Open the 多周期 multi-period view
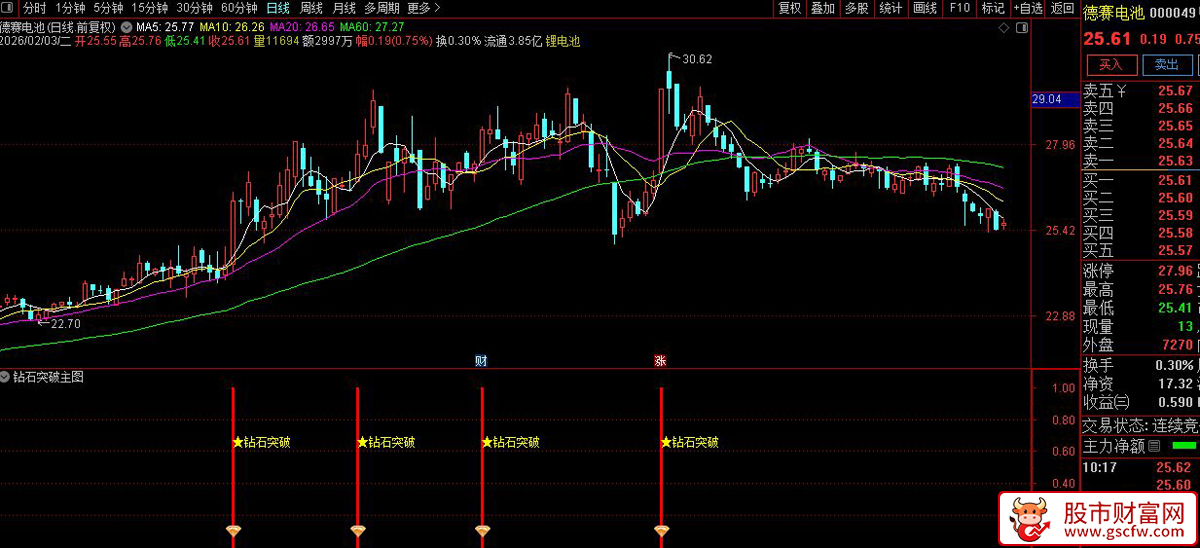The height and width of the screenshot is (548, 1200). click(x=383, y=8)
